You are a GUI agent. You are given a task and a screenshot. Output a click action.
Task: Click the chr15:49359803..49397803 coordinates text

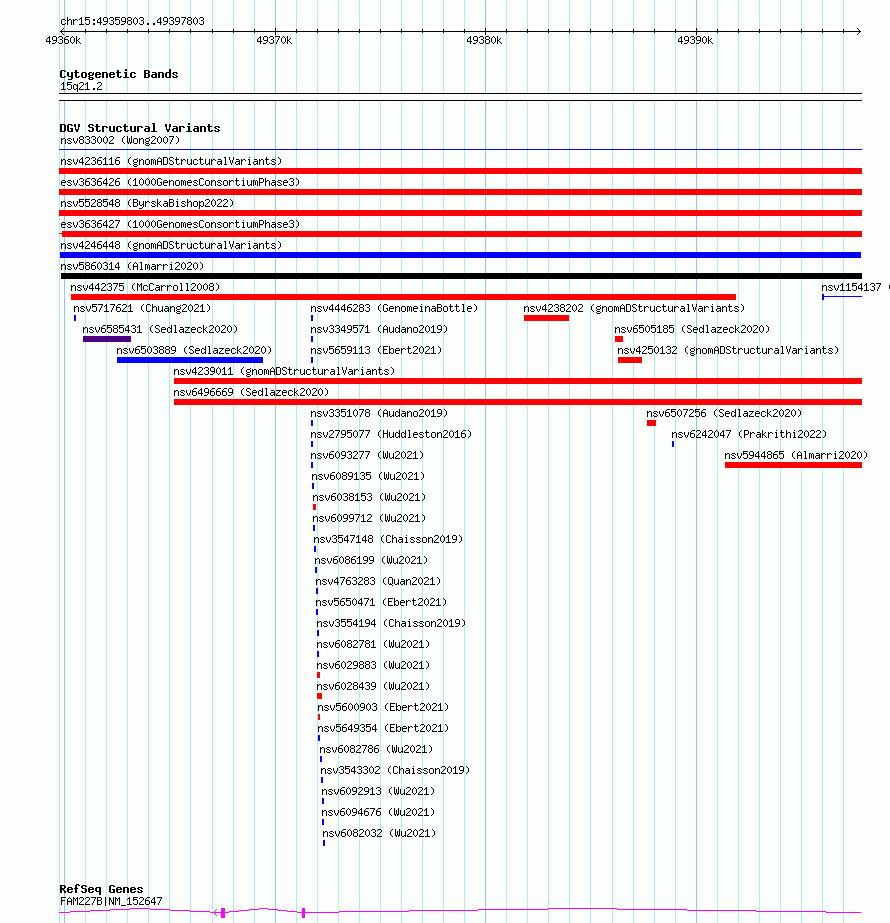pos(132,21)
